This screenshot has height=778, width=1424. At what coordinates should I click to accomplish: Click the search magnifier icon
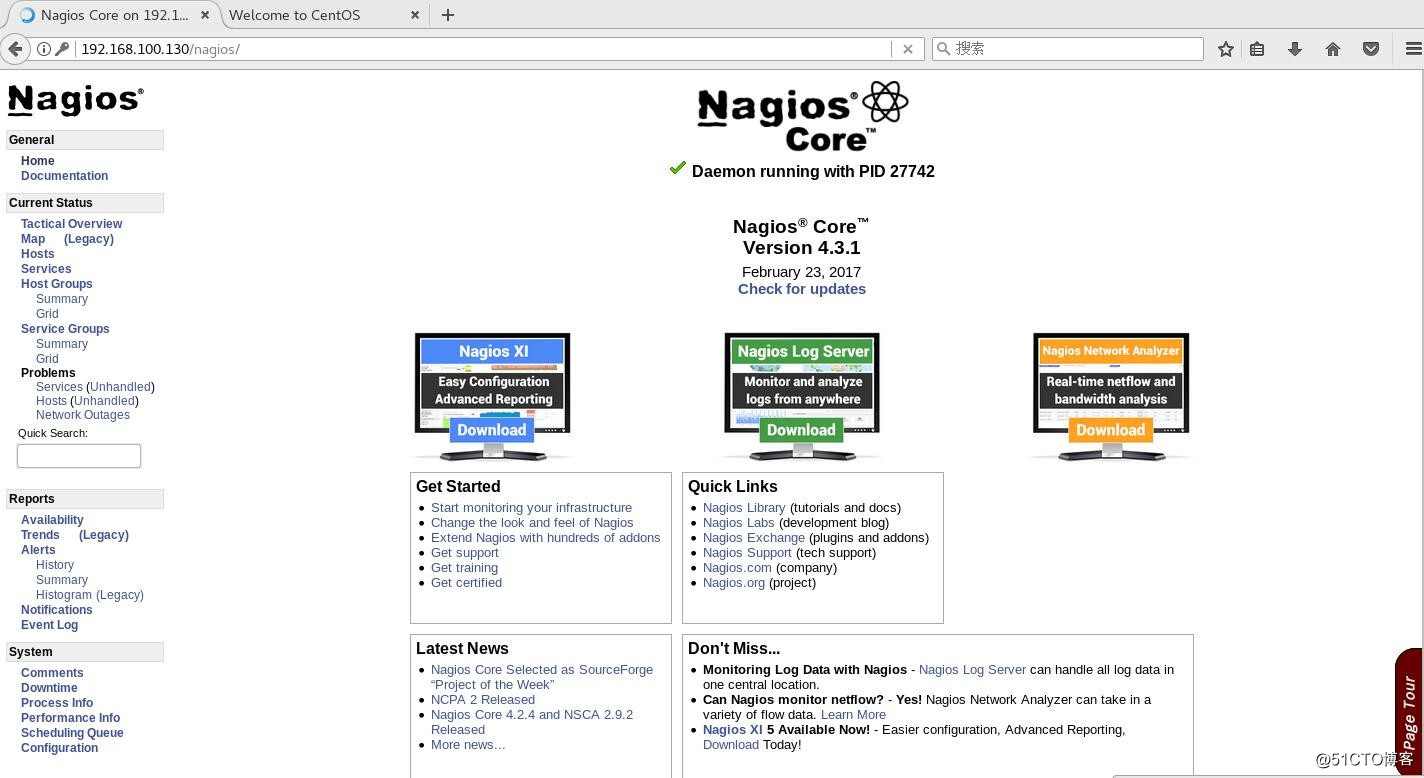coord(943,48)
